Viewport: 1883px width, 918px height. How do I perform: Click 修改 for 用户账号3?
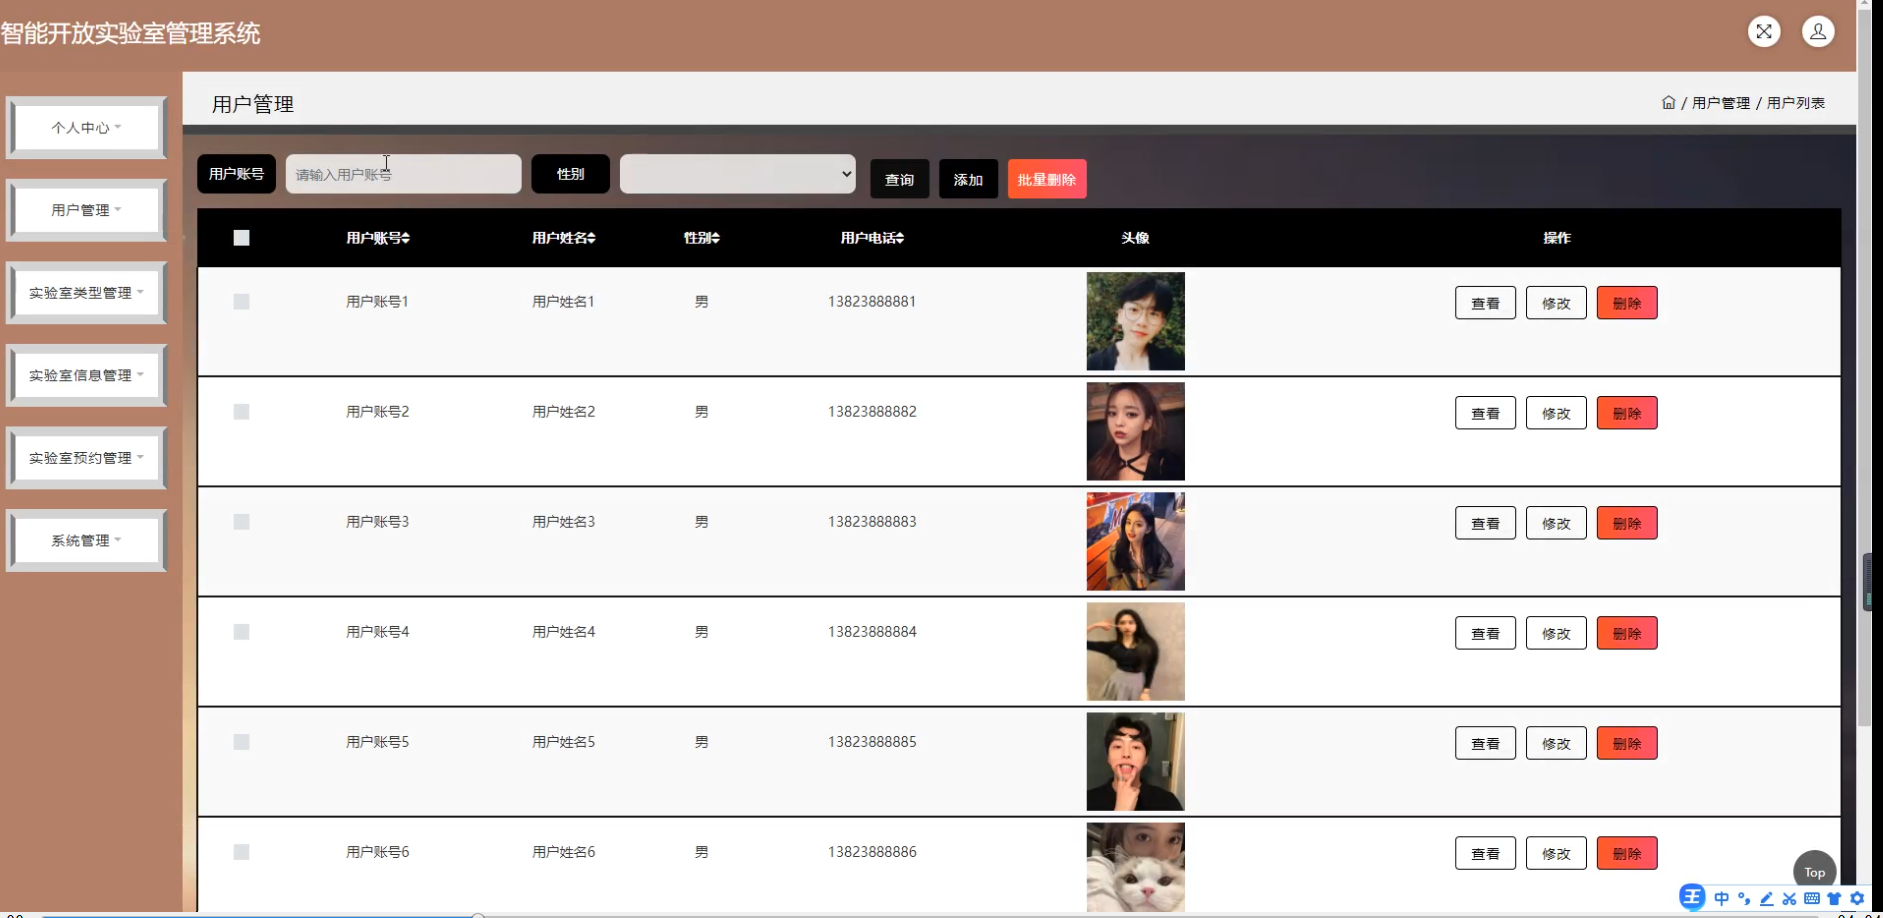click(x=1556, y=523)
